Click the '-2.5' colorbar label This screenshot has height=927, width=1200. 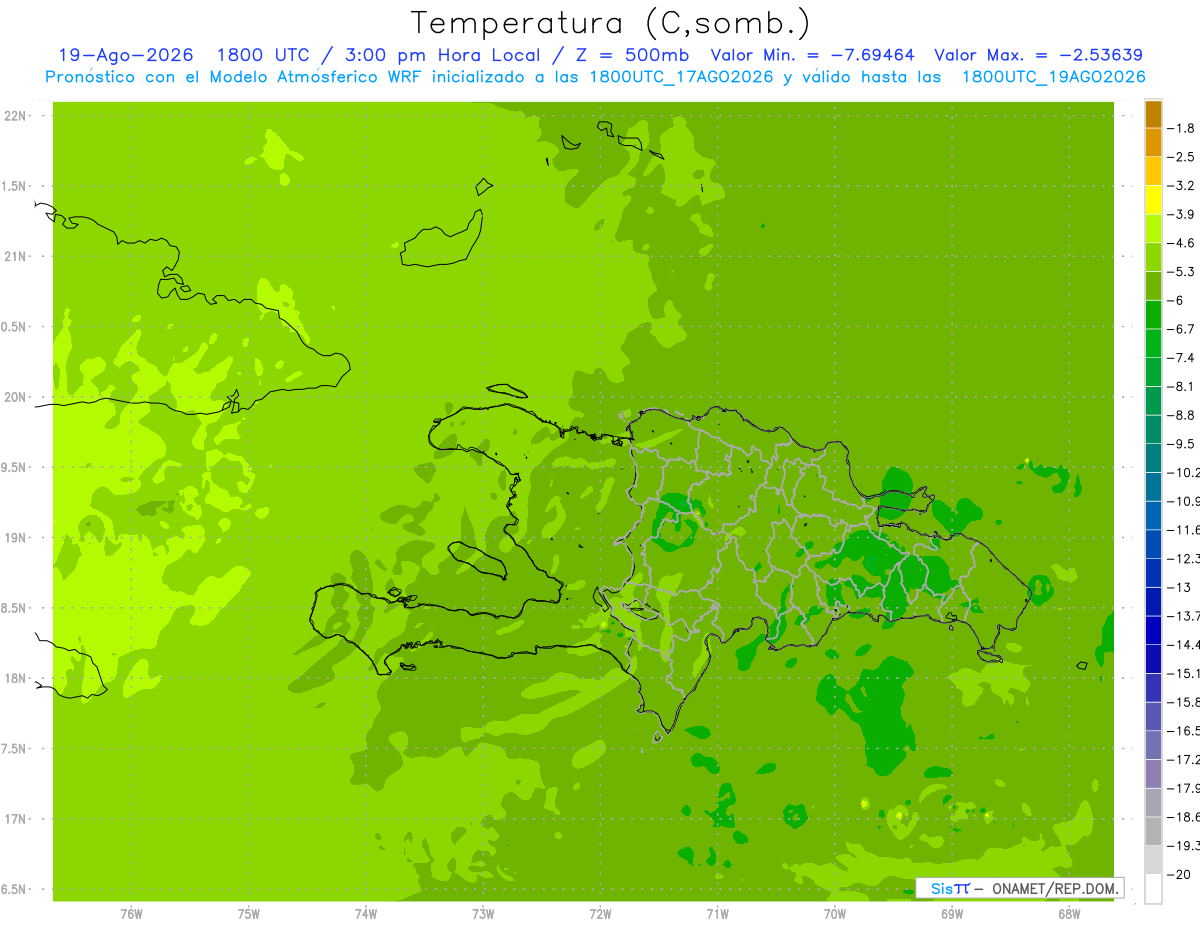click(1181, 157)
